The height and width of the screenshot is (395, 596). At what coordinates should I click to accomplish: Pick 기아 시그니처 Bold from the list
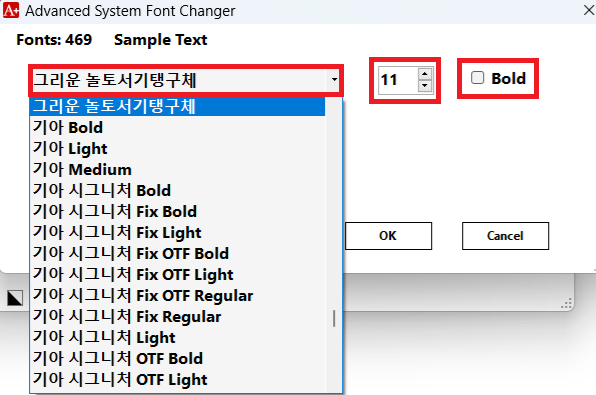click(x=178, y=190)
